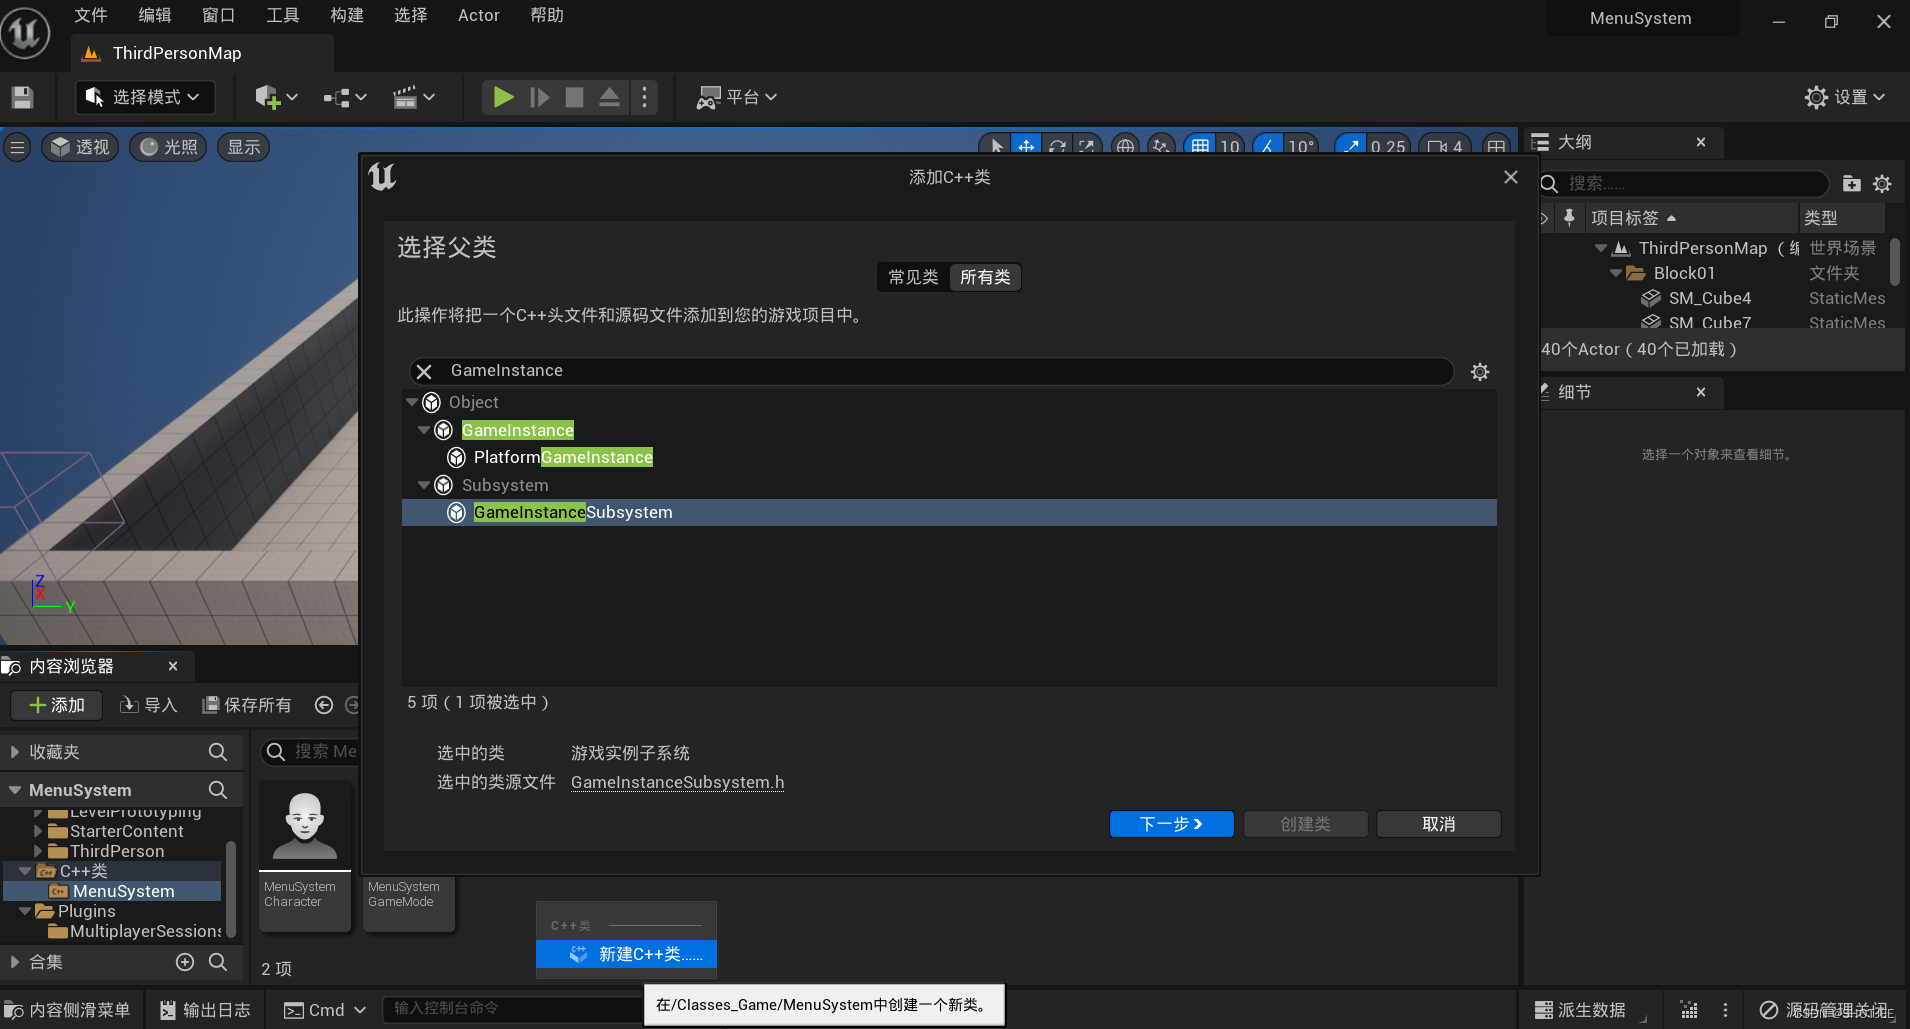Viewport: 1910px width, 1029px height.
Task: Clear the GameInstance search with the X icon
Action: [423, 371]
